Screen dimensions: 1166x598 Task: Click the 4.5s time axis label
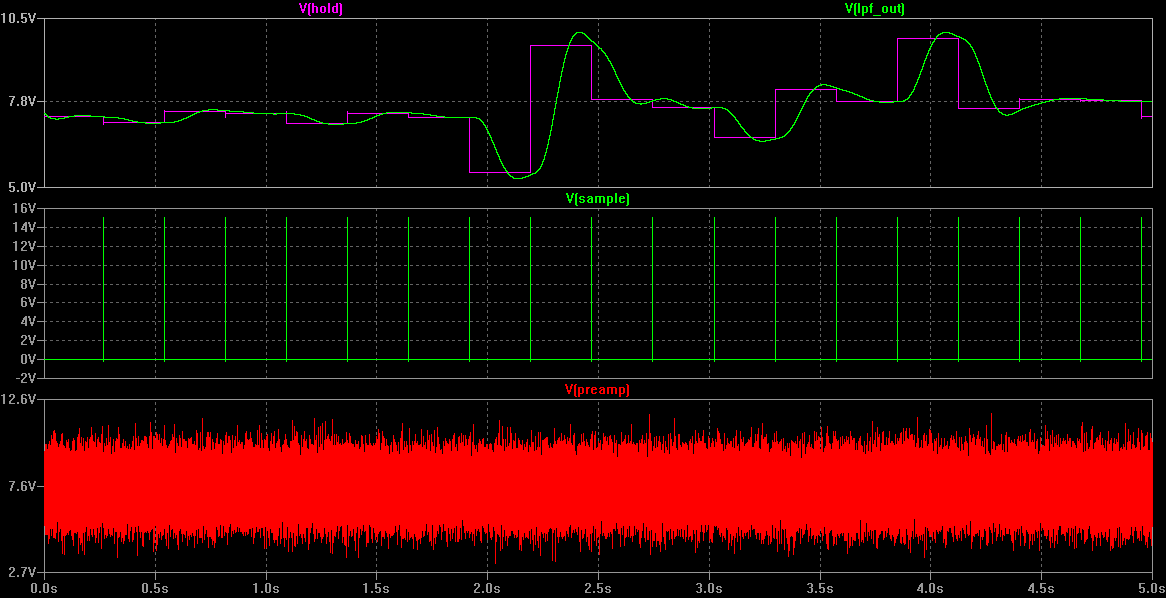point(1042,588)
